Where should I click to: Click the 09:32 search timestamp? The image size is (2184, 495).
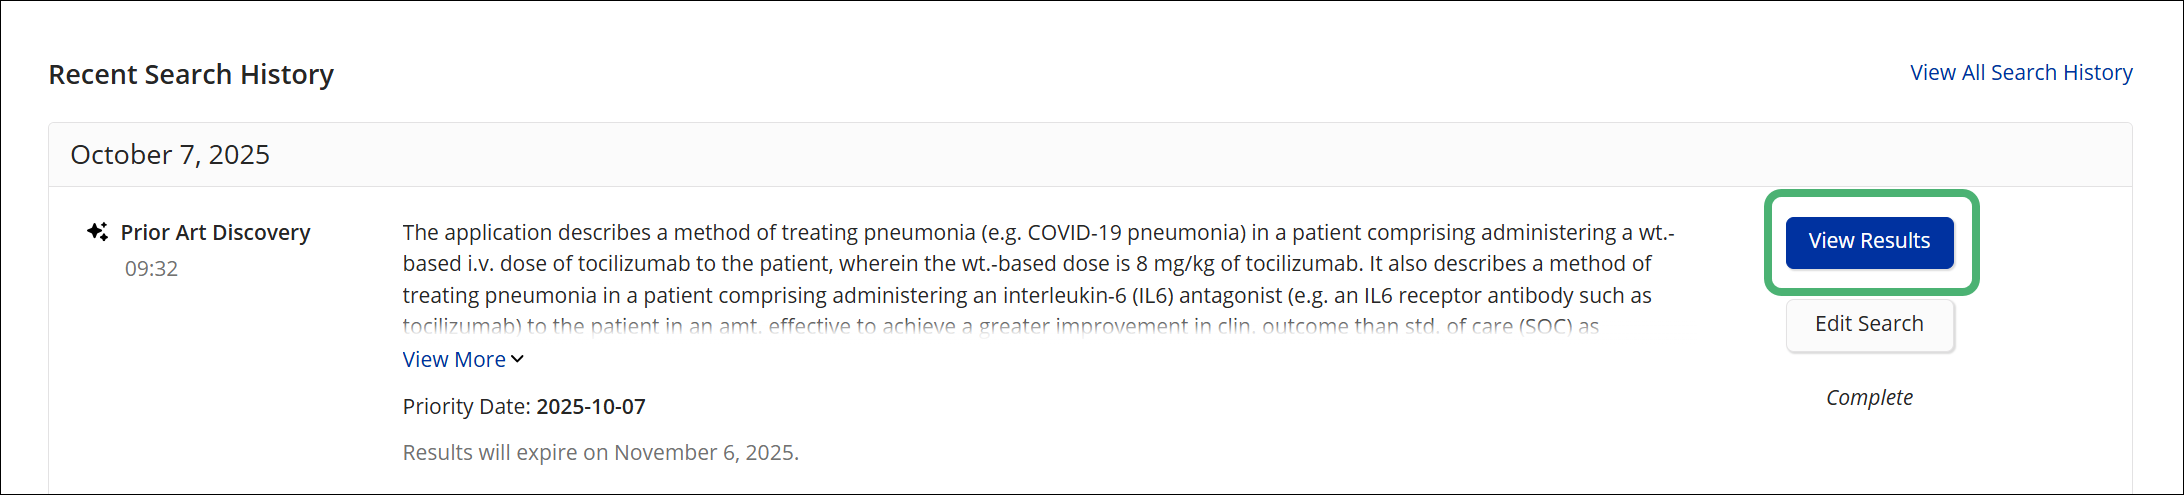[151, 269]
